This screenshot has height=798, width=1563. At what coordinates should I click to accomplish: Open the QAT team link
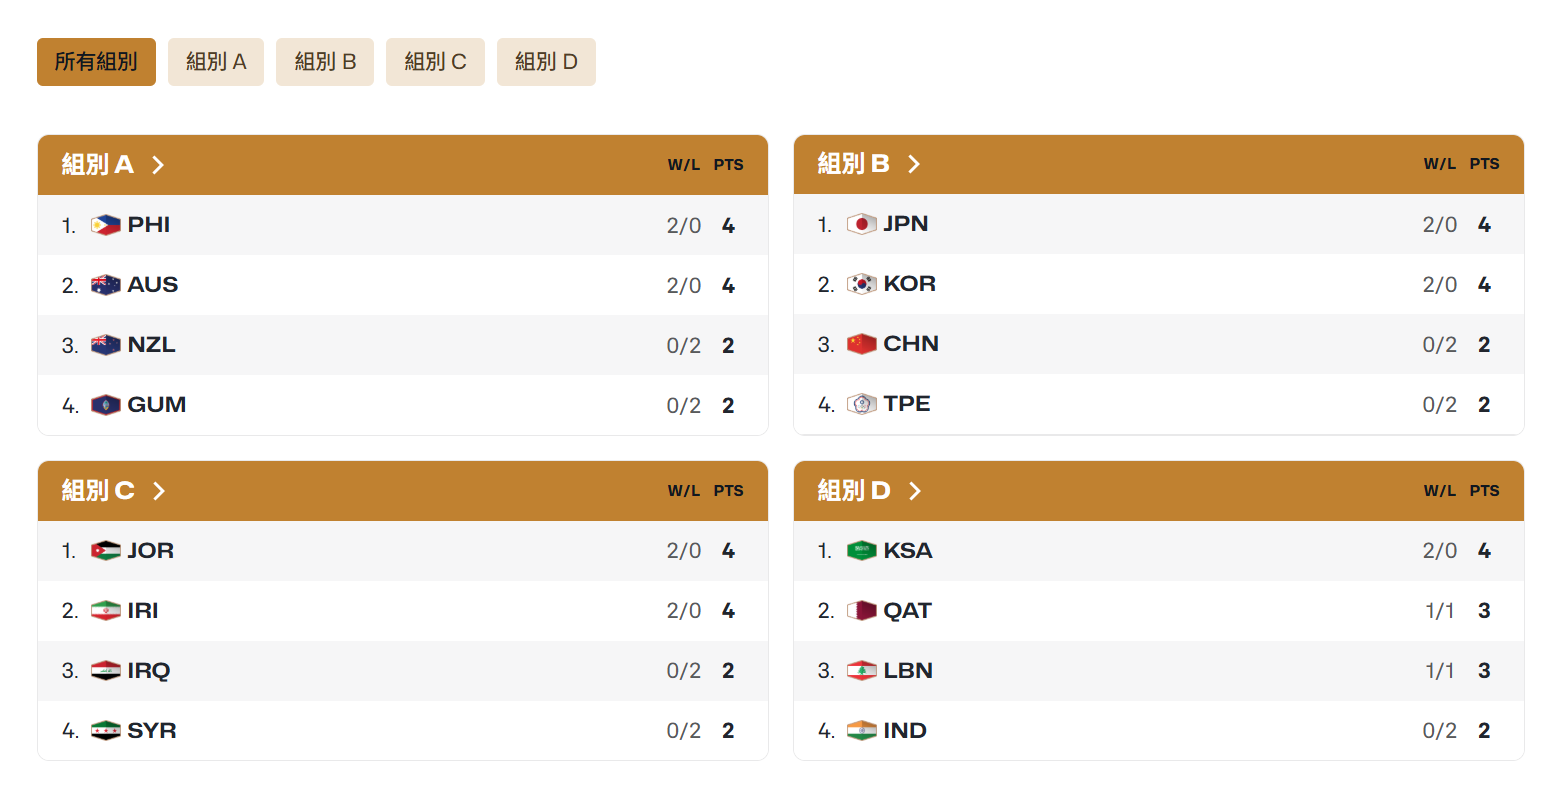pos(907,611)
